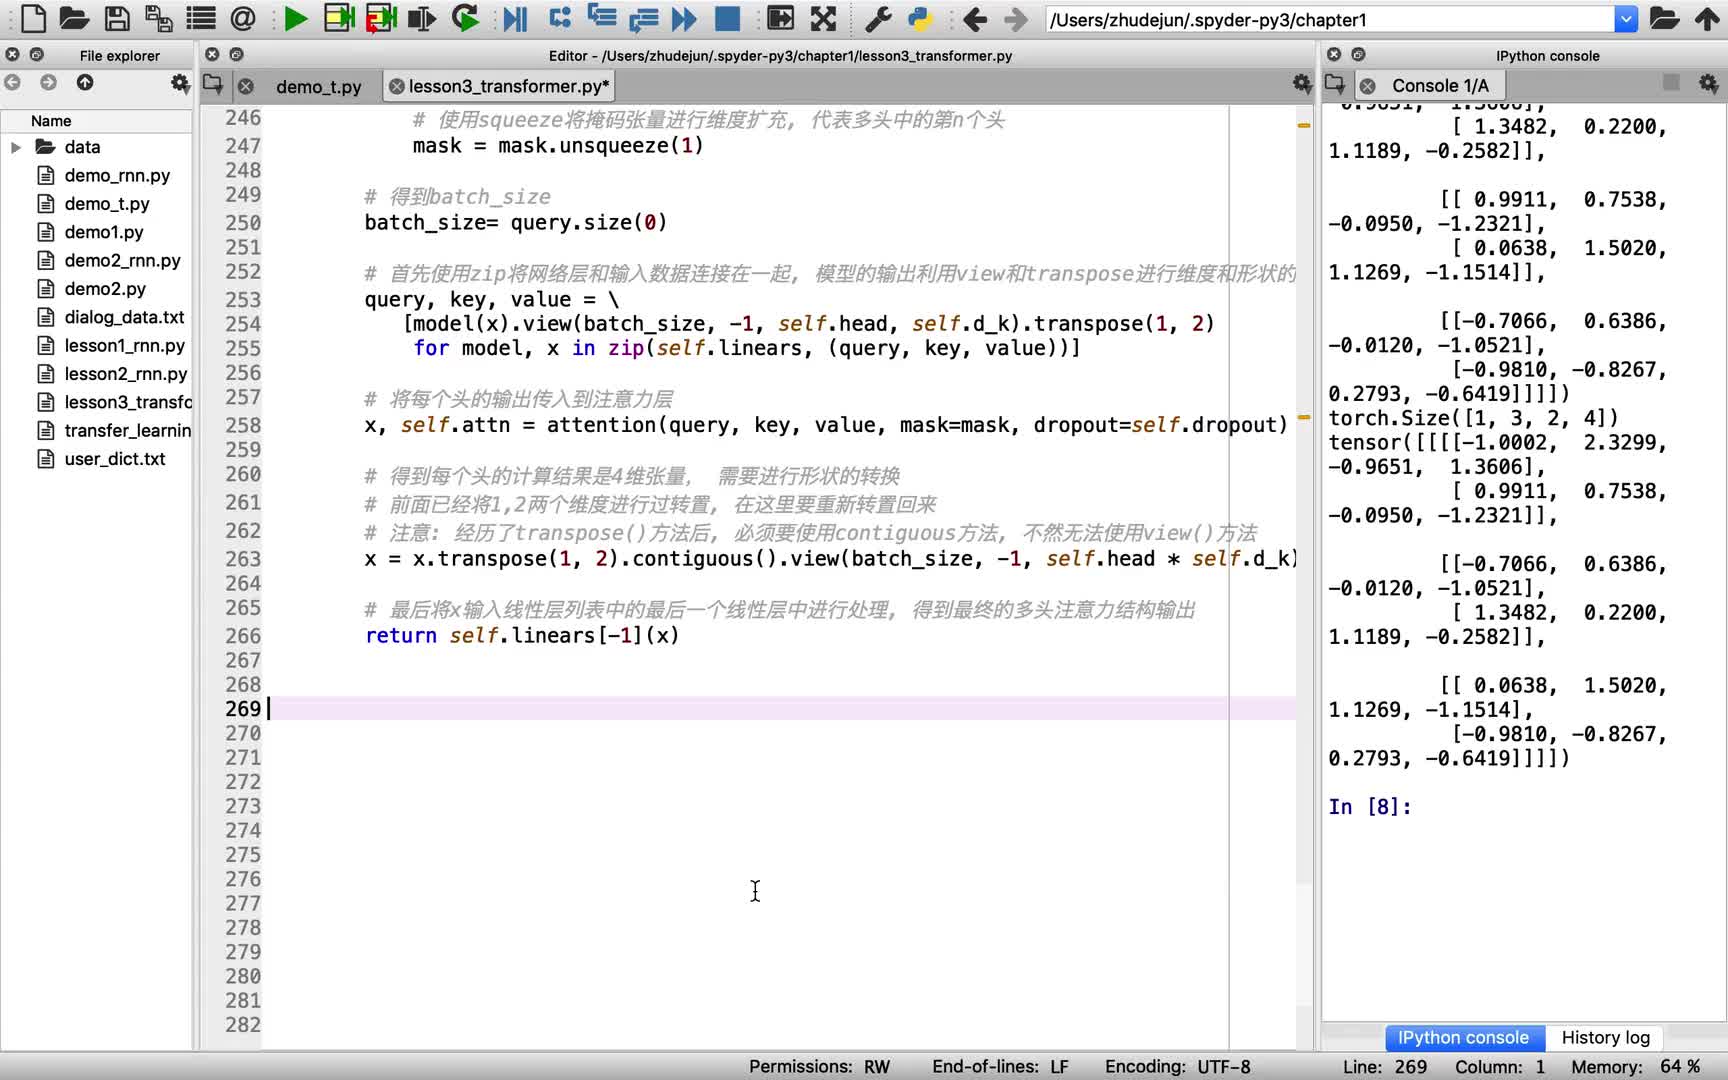
Task: Open the @ symbol finder
Action: tap(243, 18)
